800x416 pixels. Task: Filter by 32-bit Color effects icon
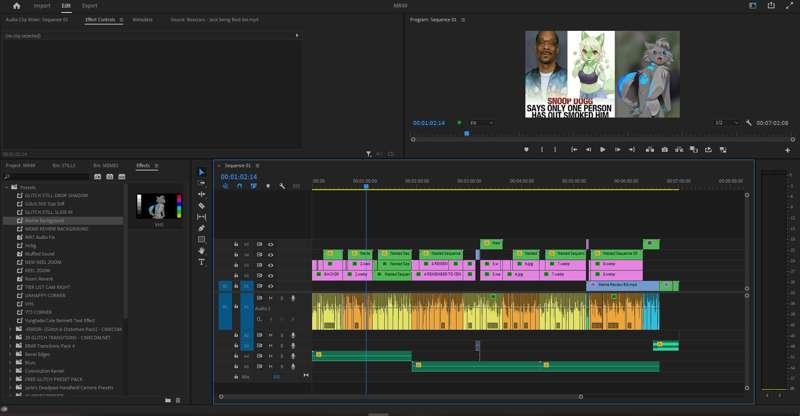point(110,177)
